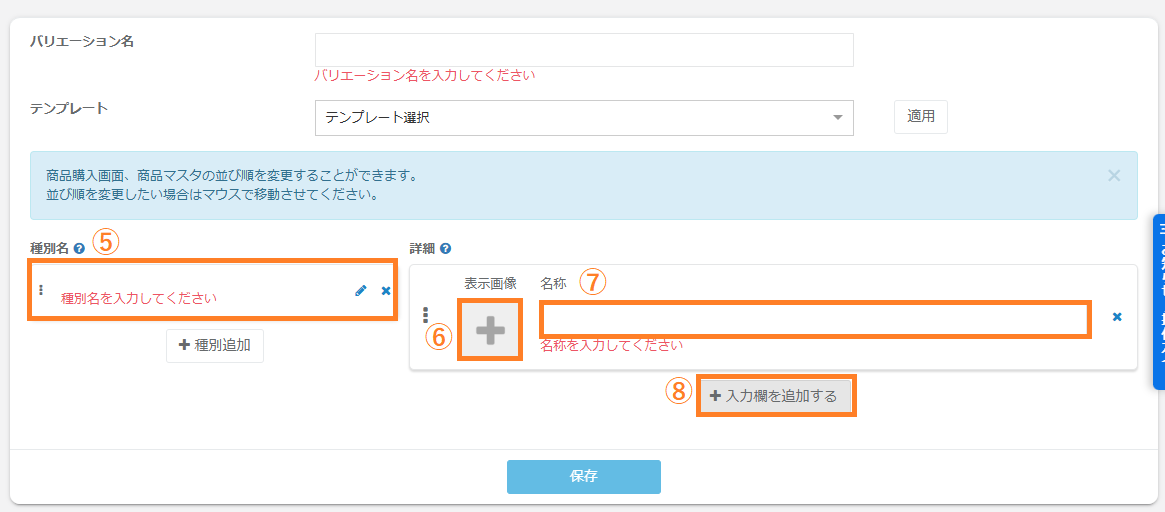The image size is (1165, 512).
Task: Click the 詳細 row drag handle dots
Action: [426, 316]
